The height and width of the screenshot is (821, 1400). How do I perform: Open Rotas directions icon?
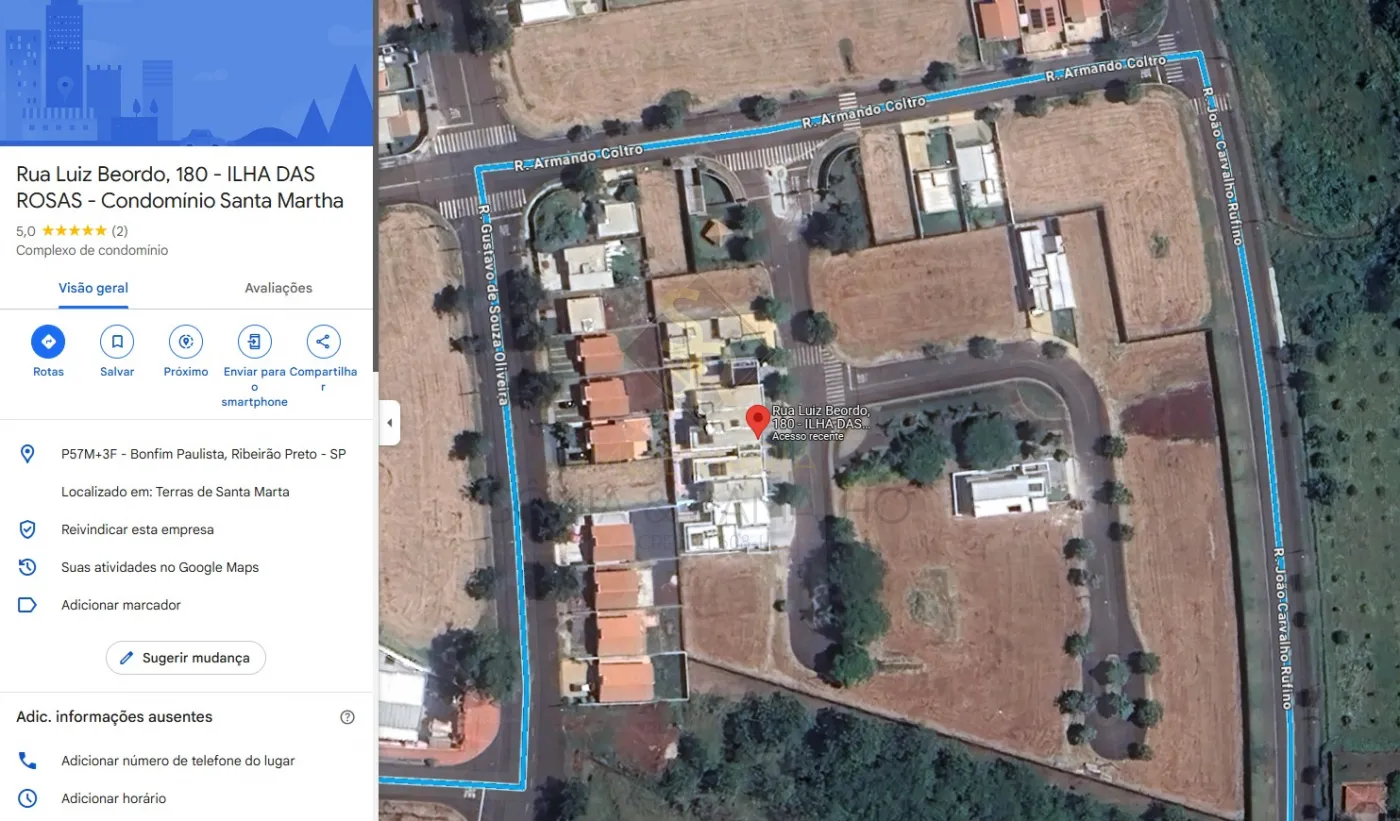click(x=48, y=342)
